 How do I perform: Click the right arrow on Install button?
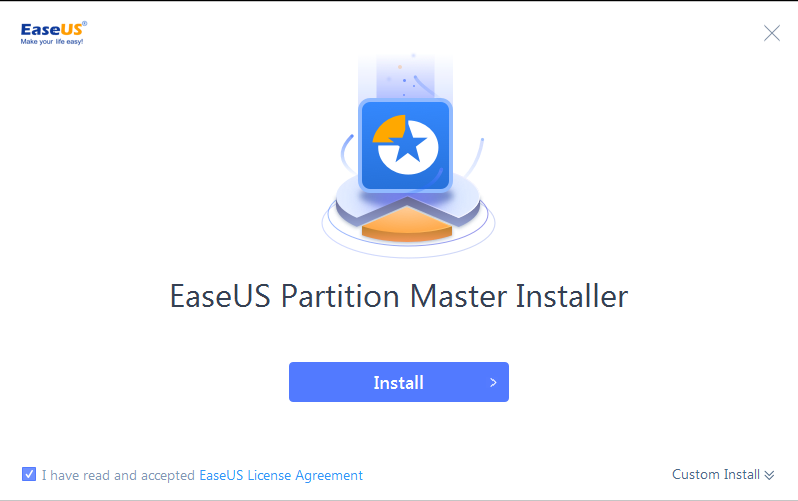[493, 382]
